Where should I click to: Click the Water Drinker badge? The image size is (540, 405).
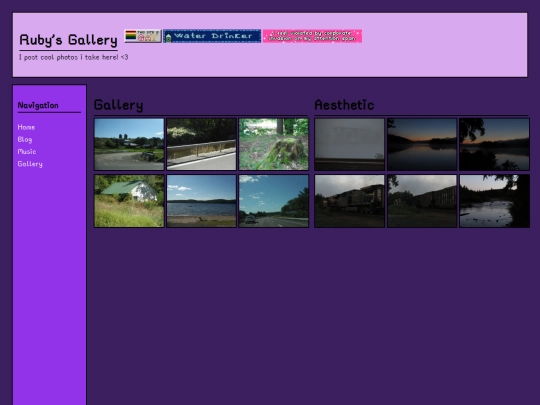pos(212,36)
